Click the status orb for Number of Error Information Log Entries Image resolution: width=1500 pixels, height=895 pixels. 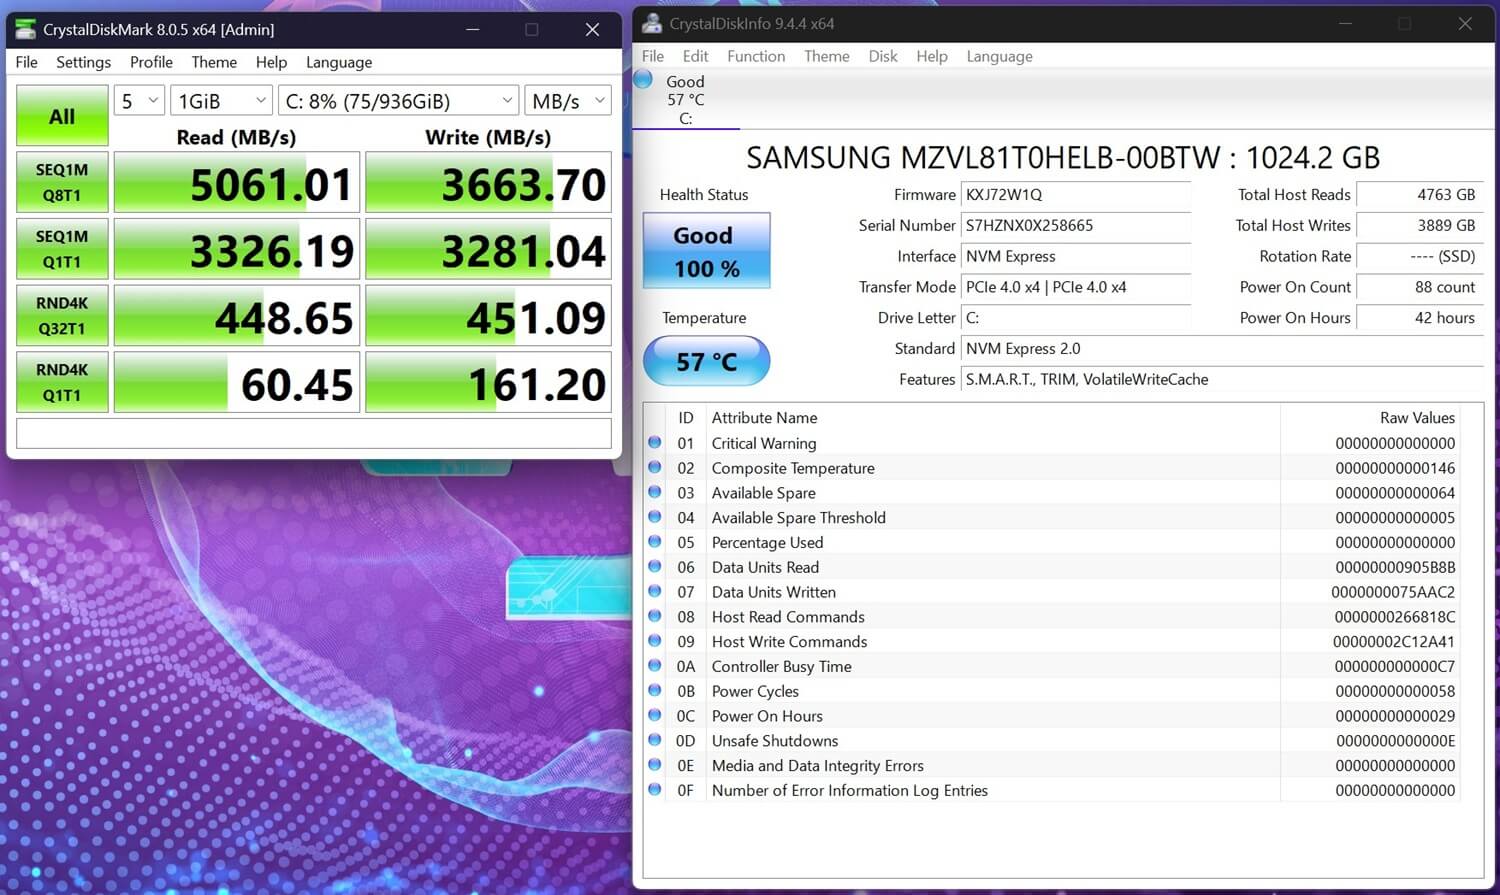[x=655, y=789]
